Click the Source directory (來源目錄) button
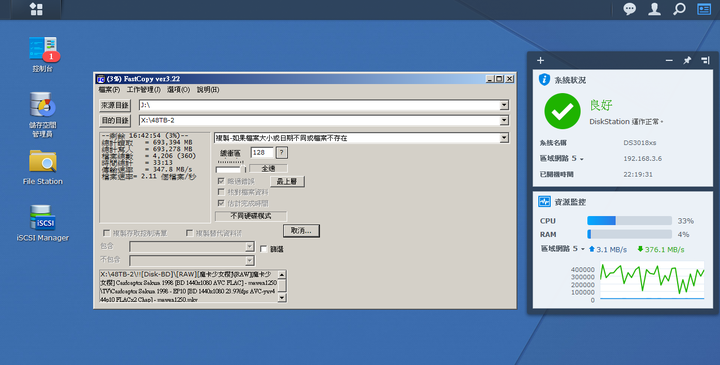The width and height of the screenshot is (720, 365). tap(115, 105)
